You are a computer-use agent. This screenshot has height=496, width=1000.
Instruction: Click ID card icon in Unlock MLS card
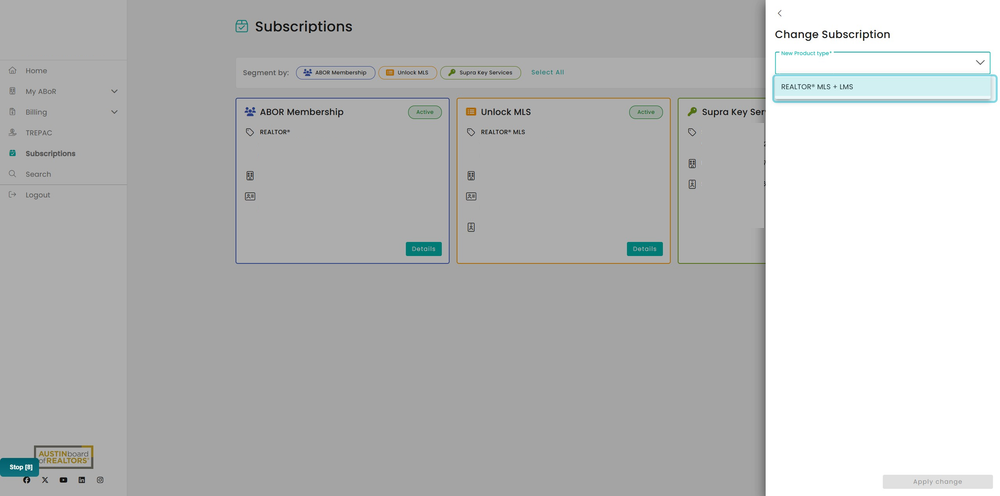pos(471,196)
